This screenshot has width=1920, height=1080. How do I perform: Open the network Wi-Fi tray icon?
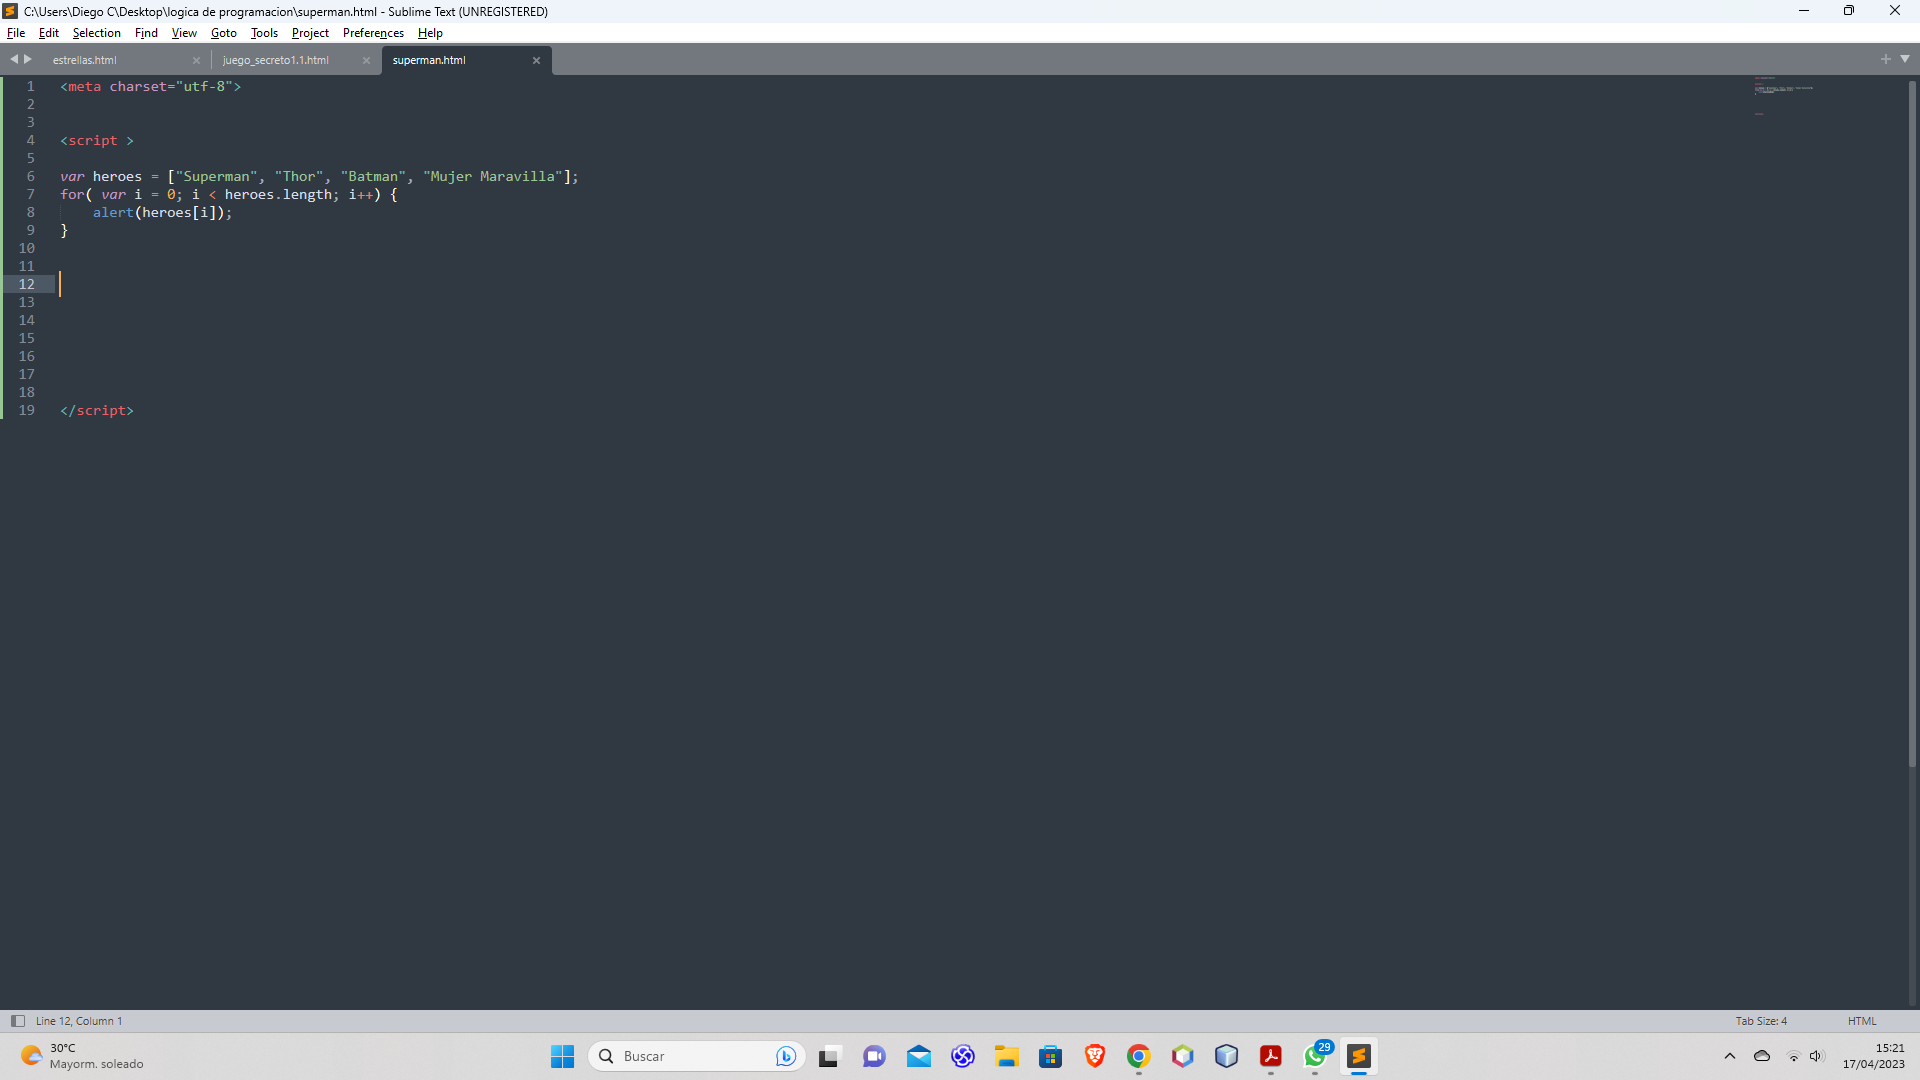(x=1793, y=1056)
